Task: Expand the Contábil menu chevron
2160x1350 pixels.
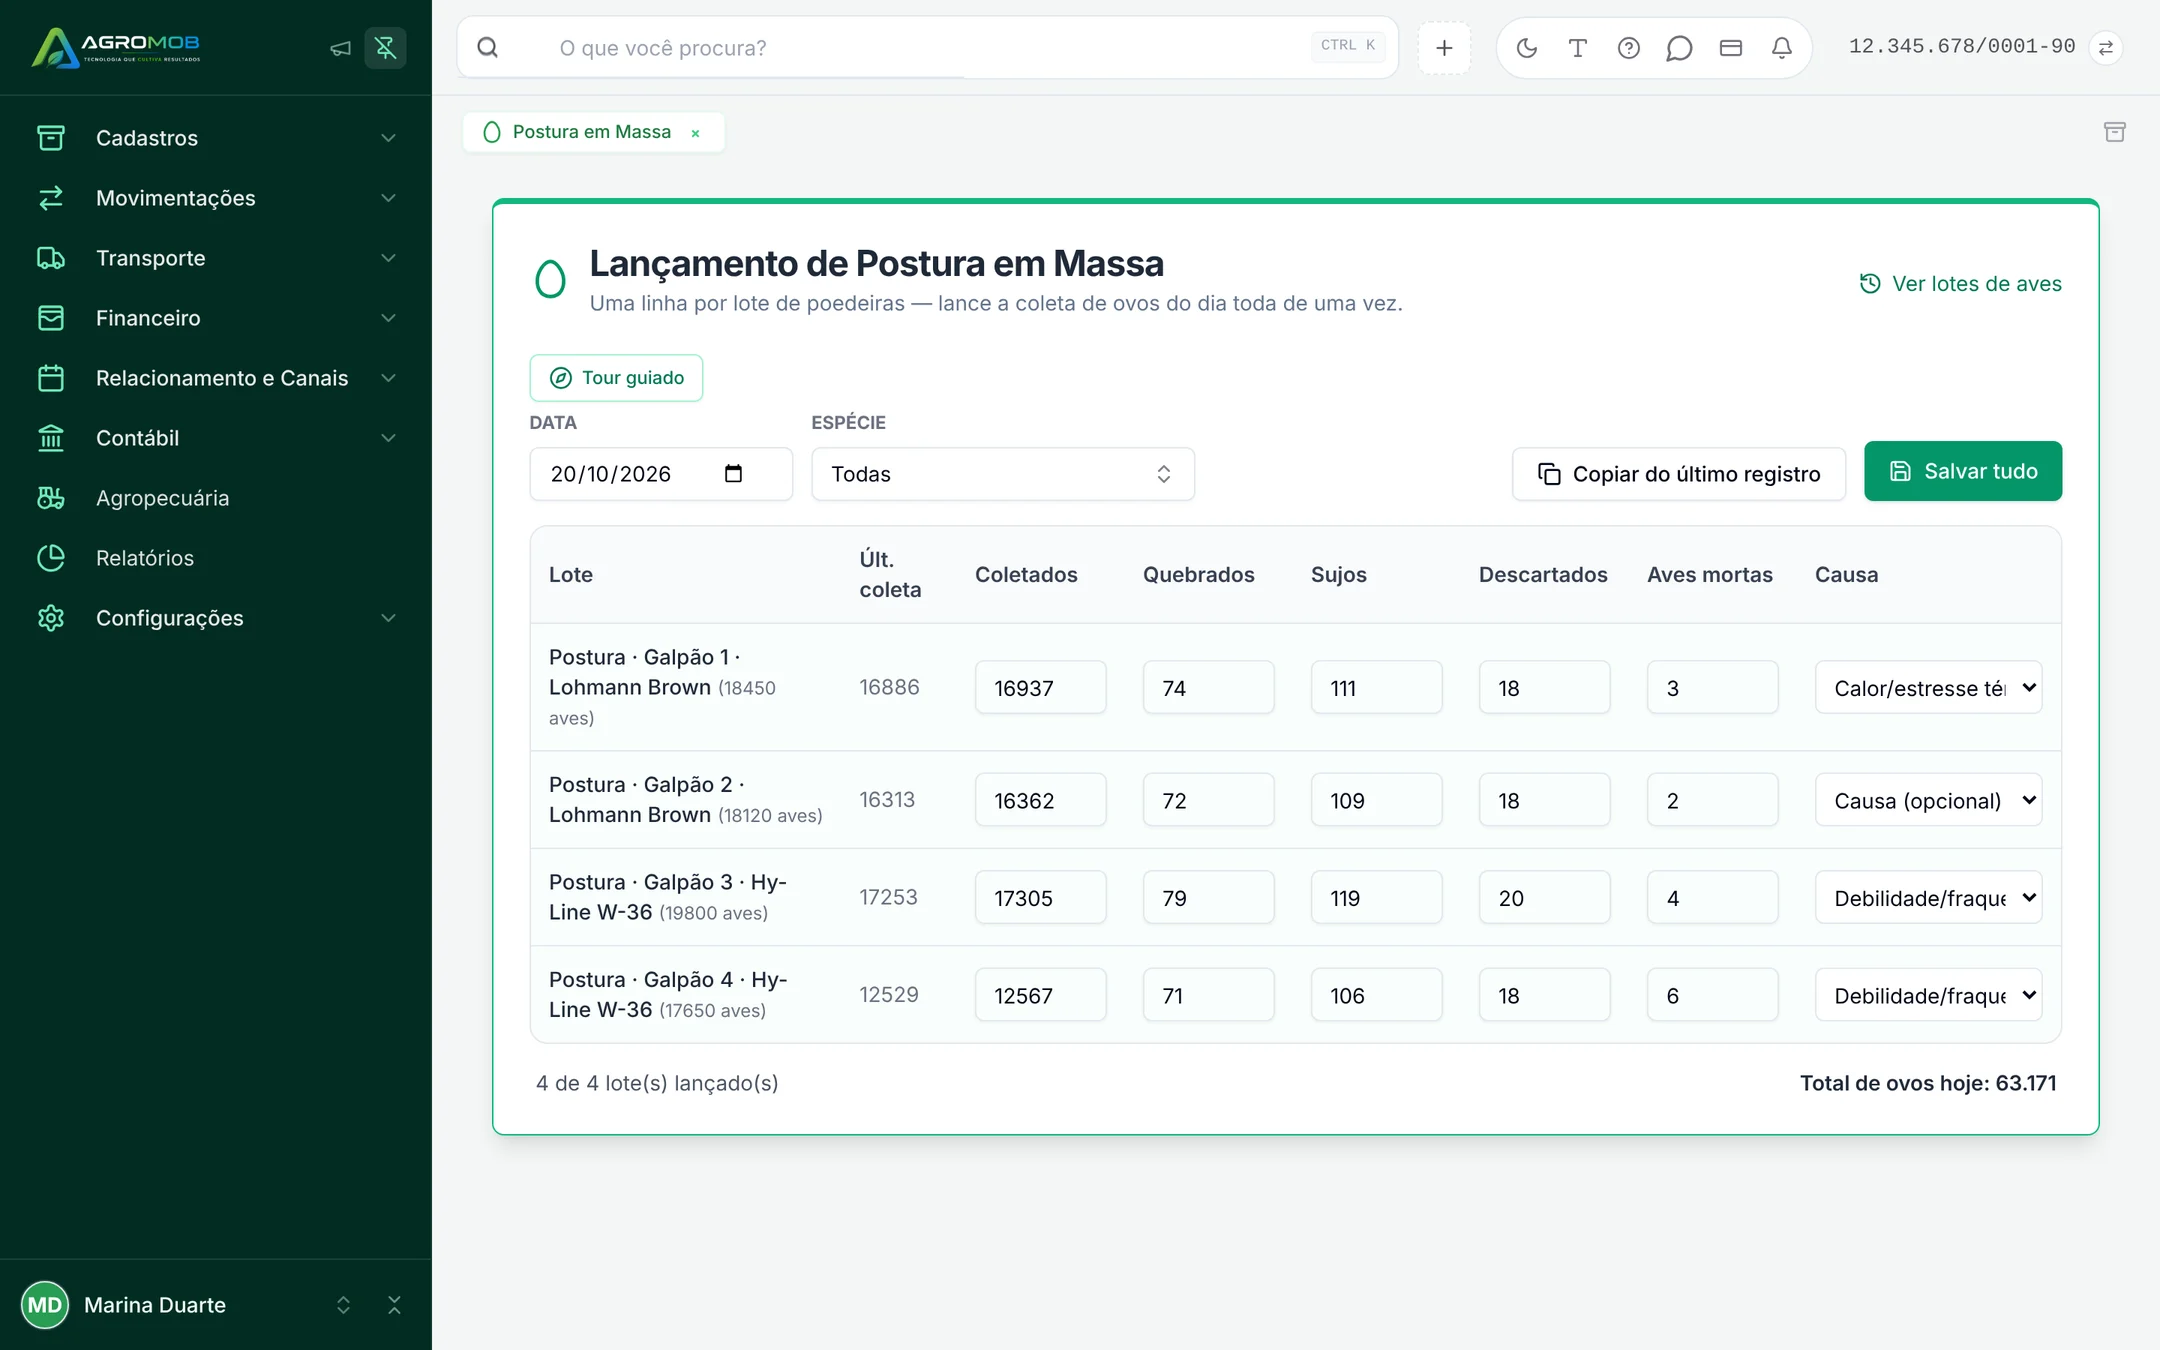Action: click(x=389, y=438)
